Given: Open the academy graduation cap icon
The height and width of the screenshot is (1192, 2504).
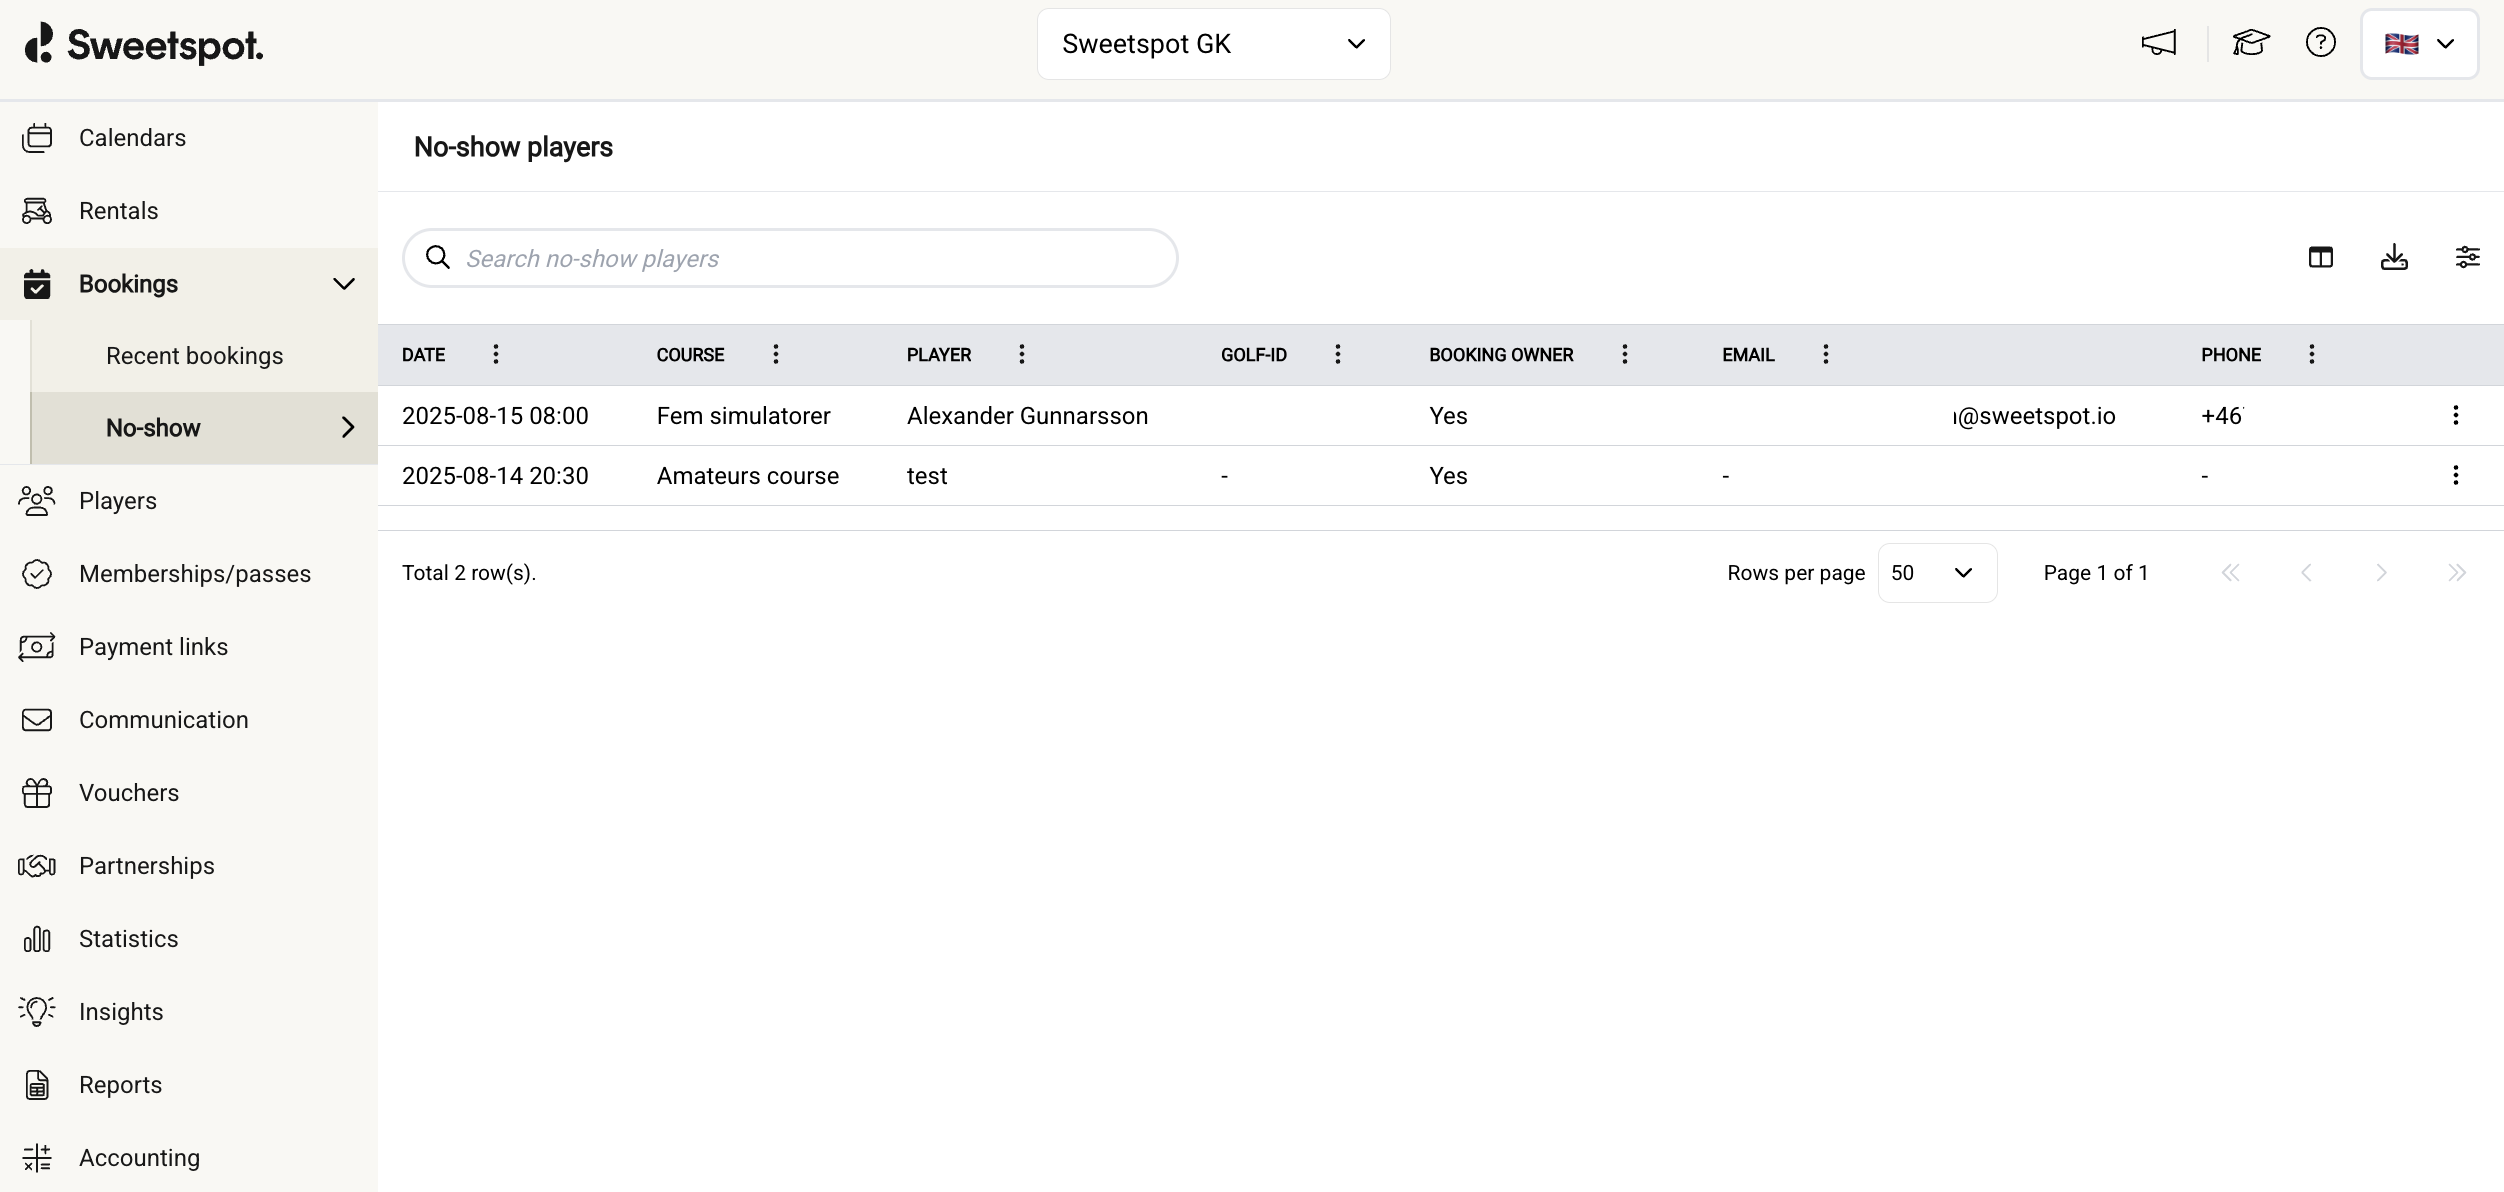Looking at the screenshot, I should coord(2250,43).
